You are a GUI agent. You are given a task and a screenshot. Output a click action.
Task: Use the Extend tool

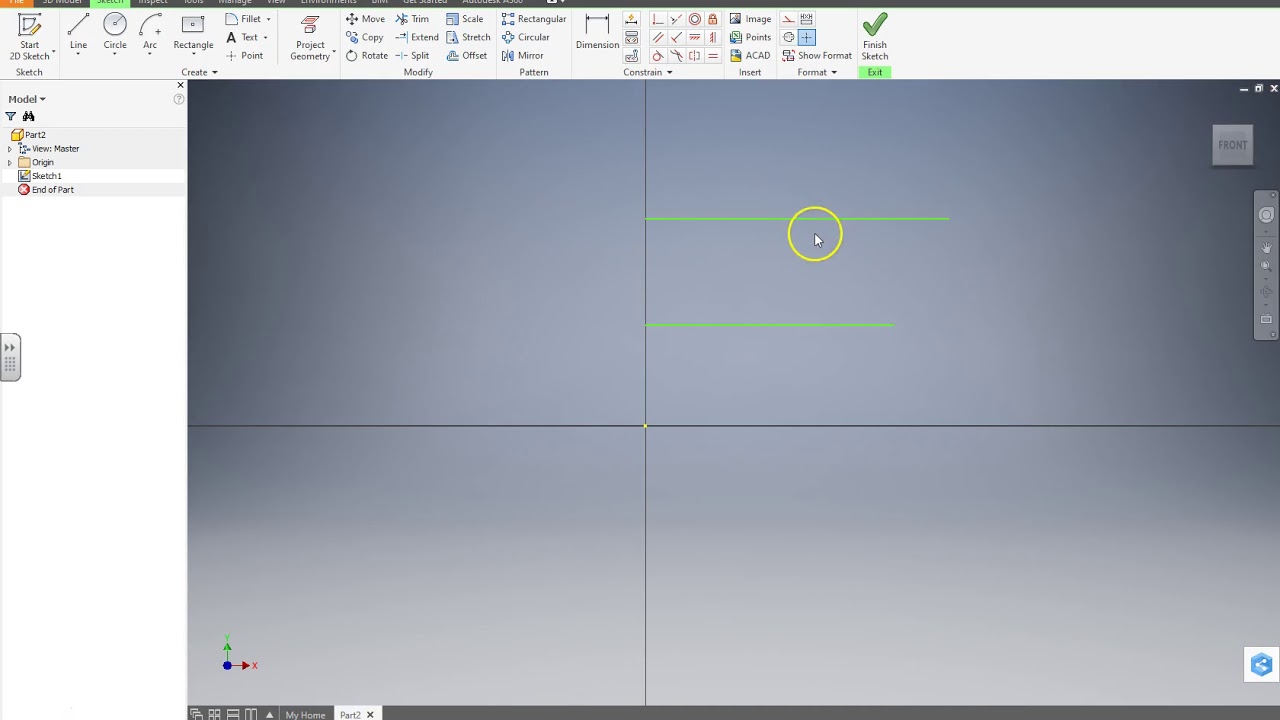[x=417, y=37]
